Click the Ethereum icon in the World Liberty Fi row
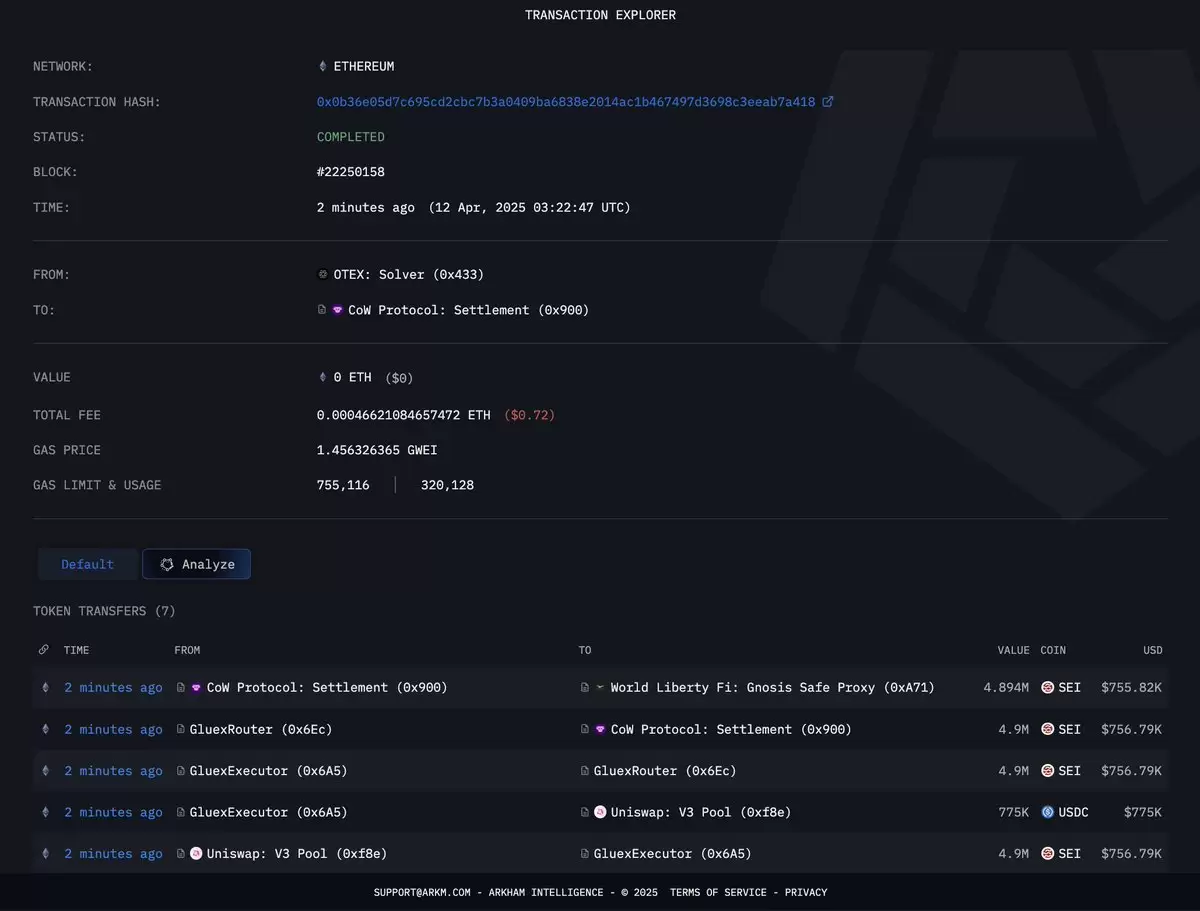1200x911 pixels. (44, 688)
